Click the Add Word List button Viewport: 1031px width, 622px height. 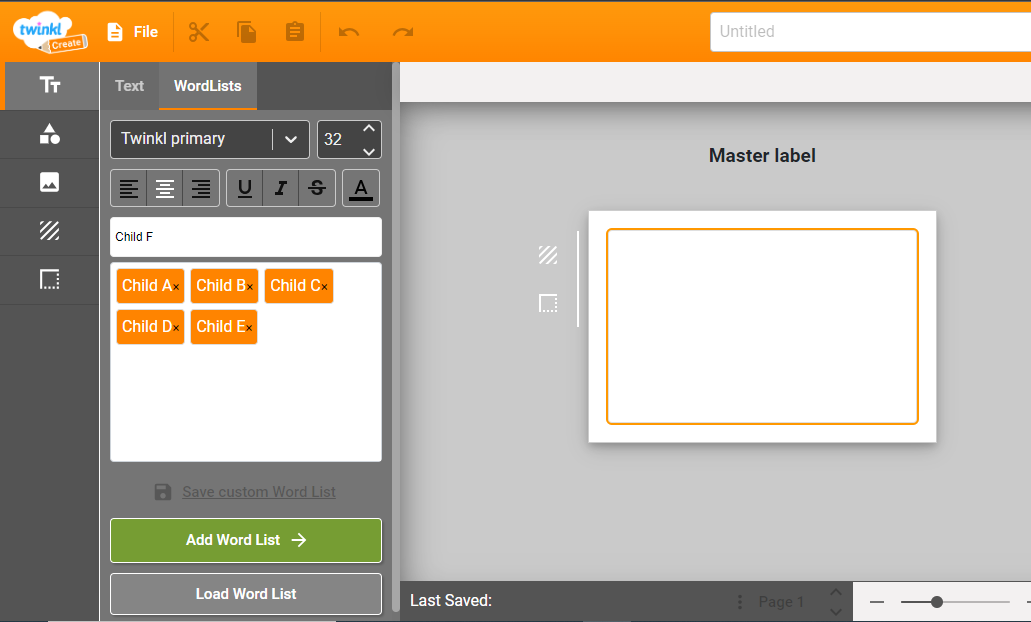(x=246, y=540)
